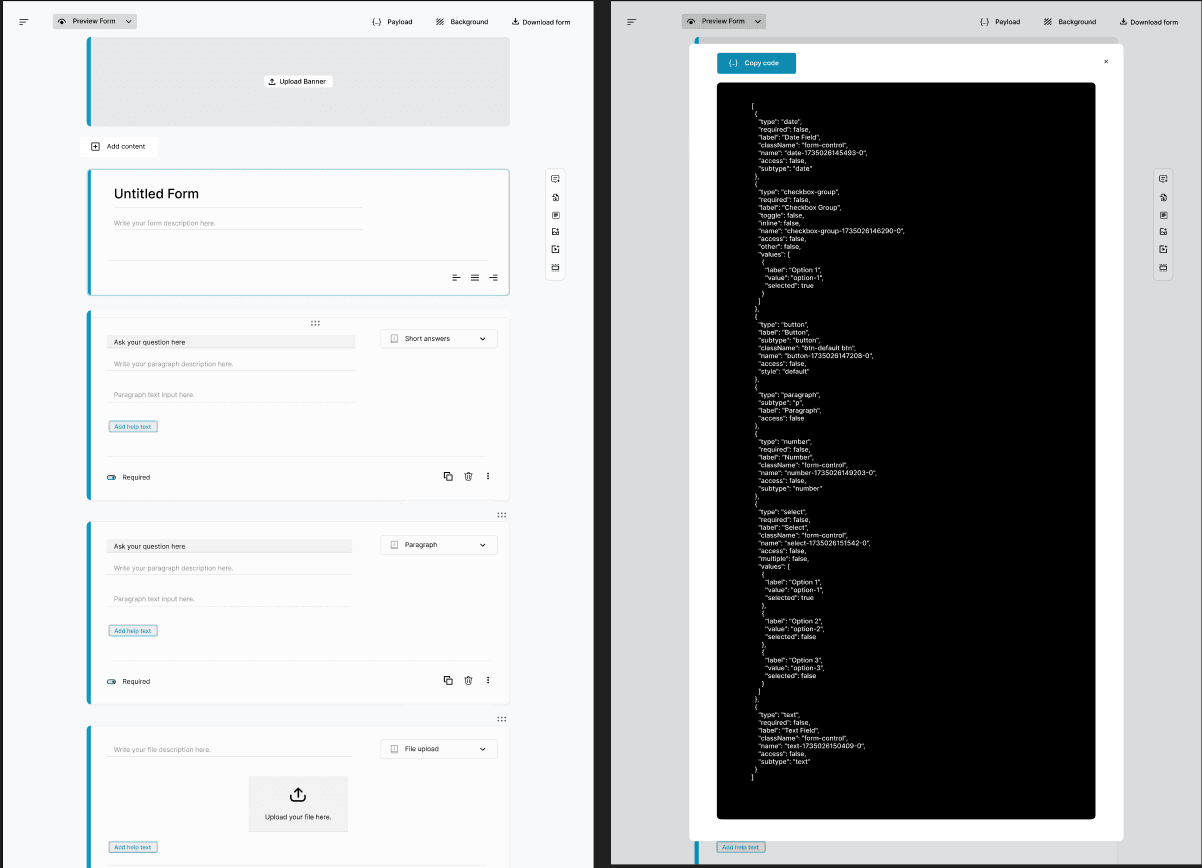Open the Background settings from the top bar
The height and width of the screenshot is (868, 1202).
point(462,21)
